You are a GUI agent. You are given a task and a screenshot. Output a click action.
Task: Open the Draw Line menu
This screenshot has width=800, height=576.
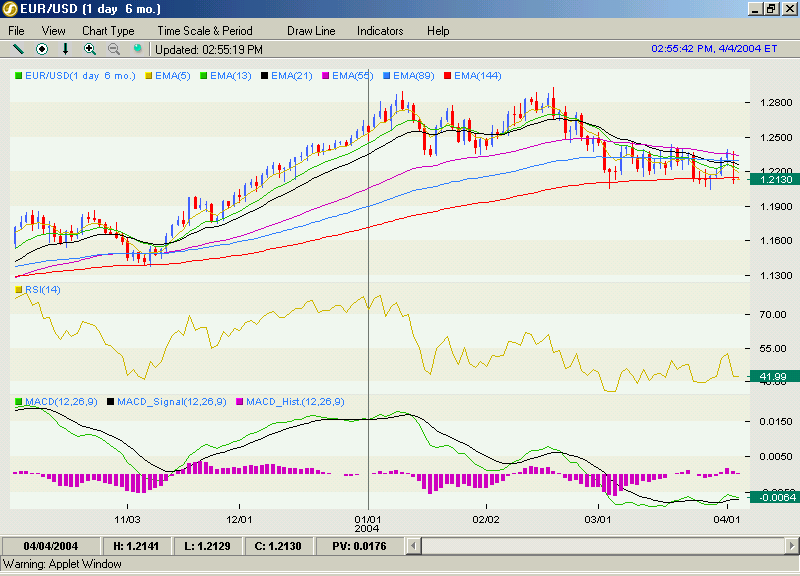[311, 31]
